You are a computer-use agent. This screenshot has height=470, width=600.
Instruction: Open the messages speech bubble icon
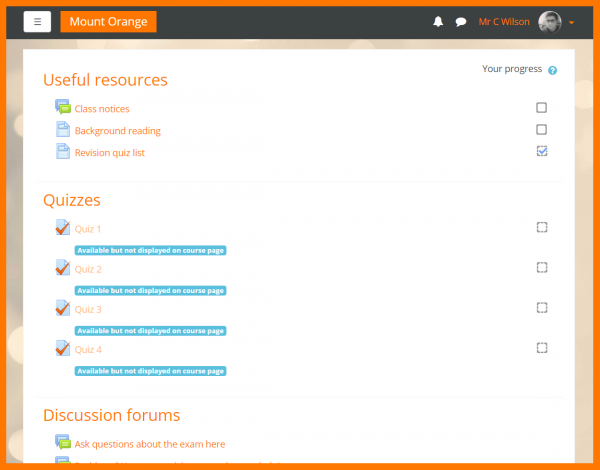(x=461, y=22)
